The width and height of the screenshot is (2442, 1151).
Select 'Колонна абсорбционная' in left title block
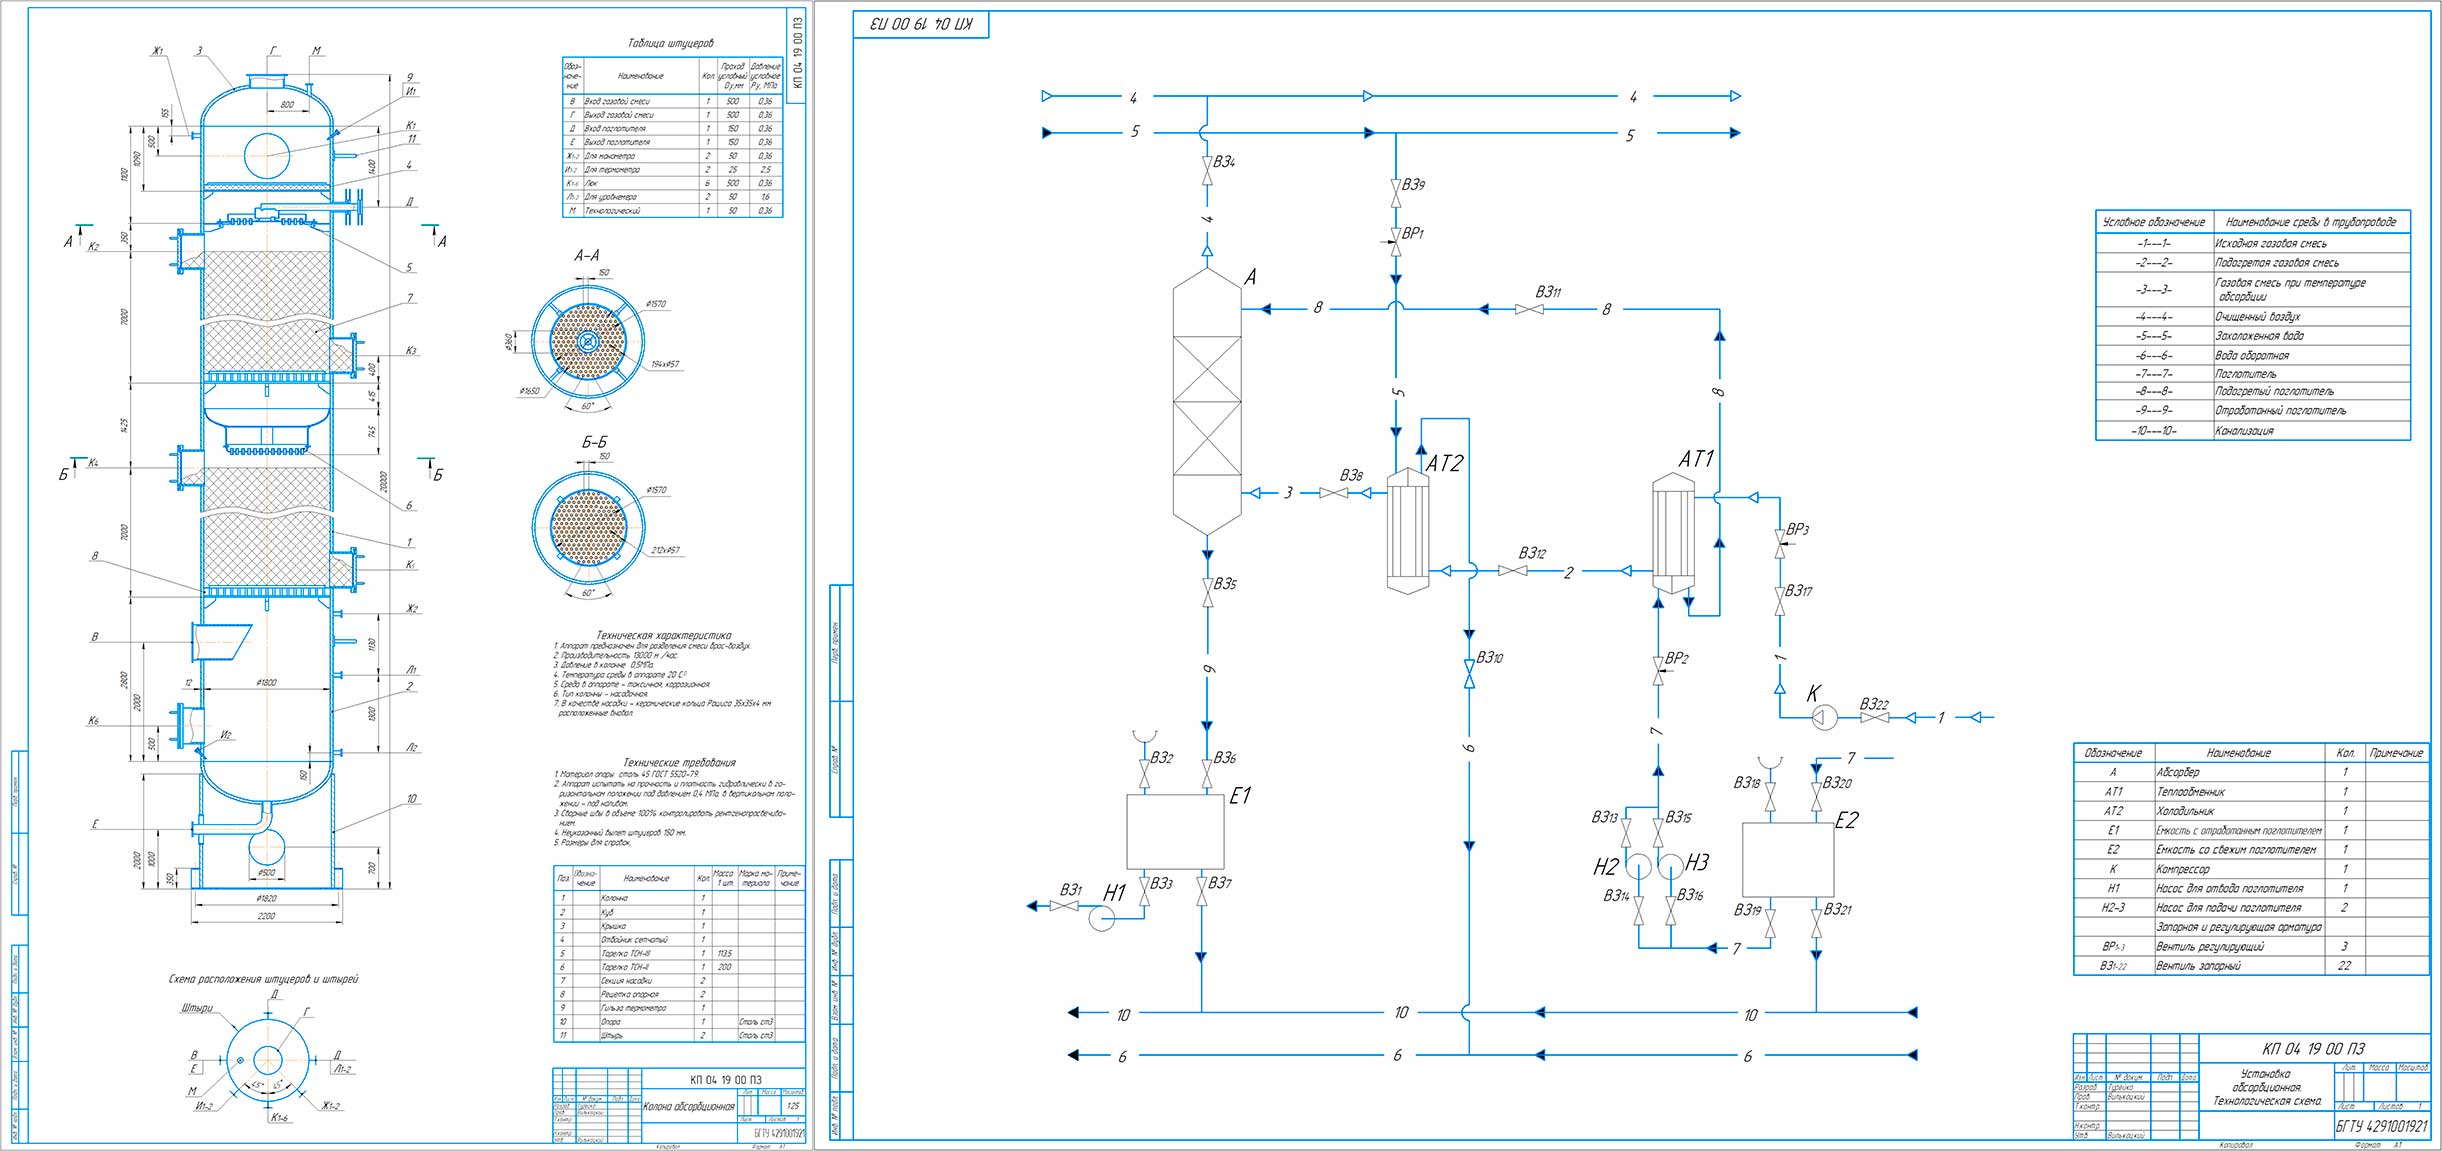pyautogui.click(x=688, y=1106)
